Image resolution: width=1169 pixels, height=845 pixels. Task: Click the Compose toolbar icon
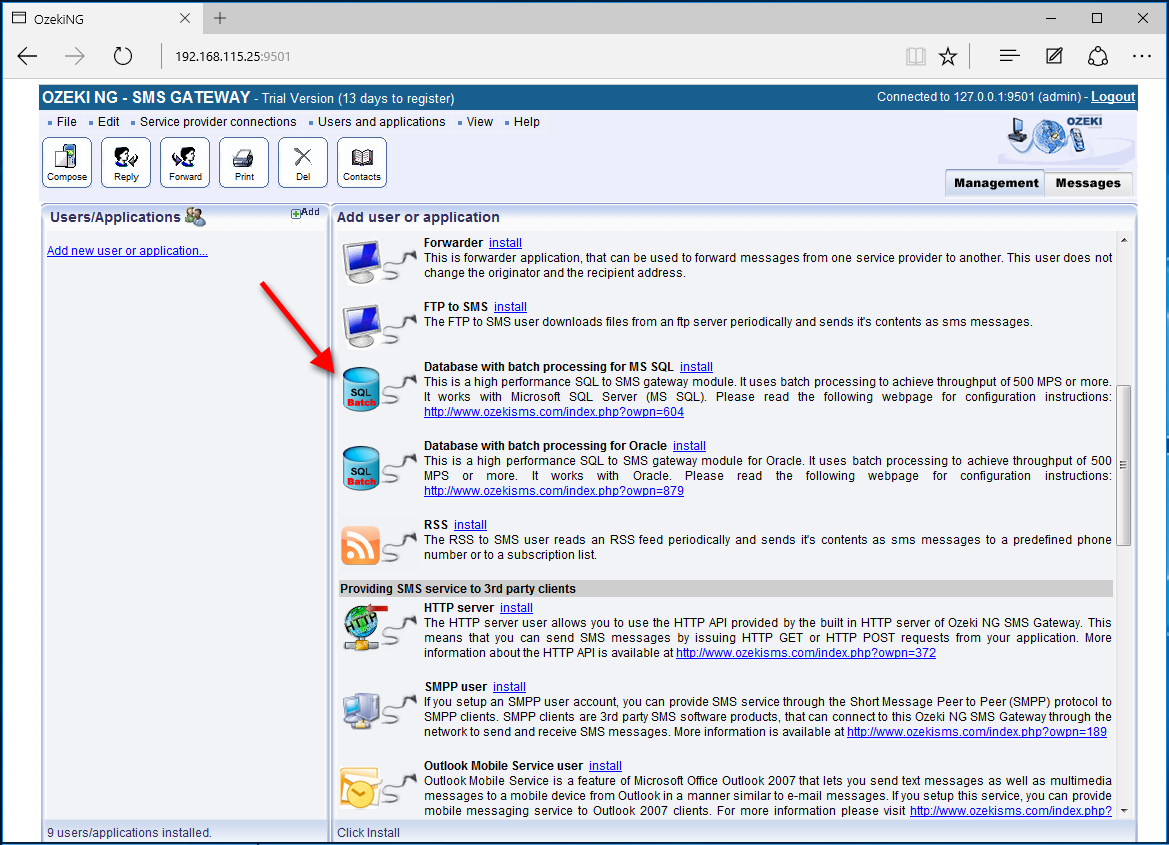tap(67, 162)
